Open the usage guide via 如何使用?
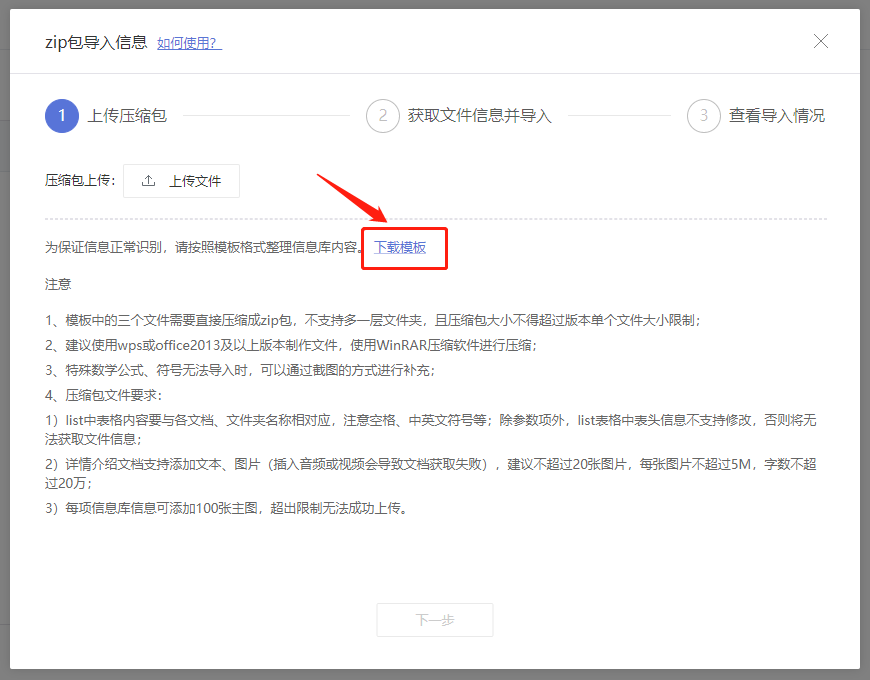Image resolution: width=870 pixels, height=680 pixels. coord(188,43)
